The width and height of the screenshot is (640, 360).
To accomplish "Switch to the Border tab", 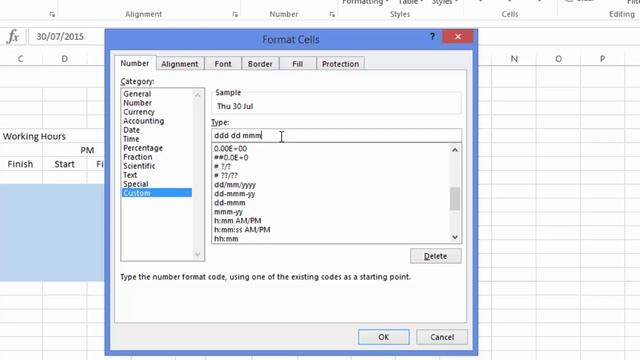I will 260,64.
